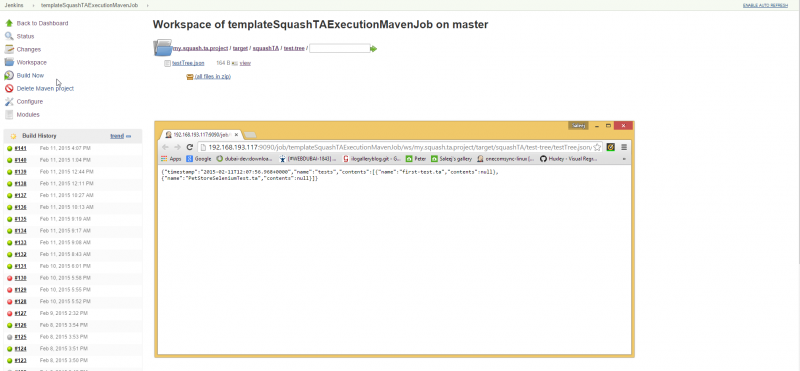Open build #131 link
800x371 pixels.
pyautogui.click(x=20, y=266)
